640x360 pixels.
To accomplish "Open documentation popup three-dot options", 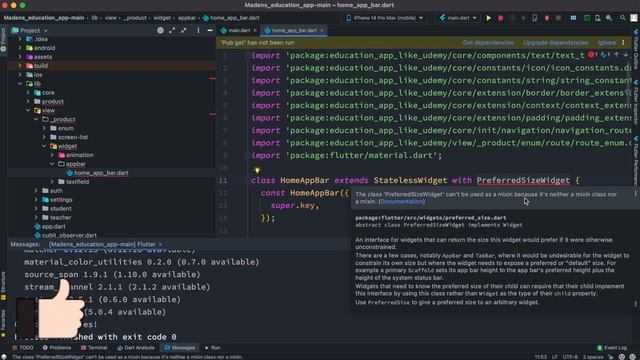I will click(635, 194).
